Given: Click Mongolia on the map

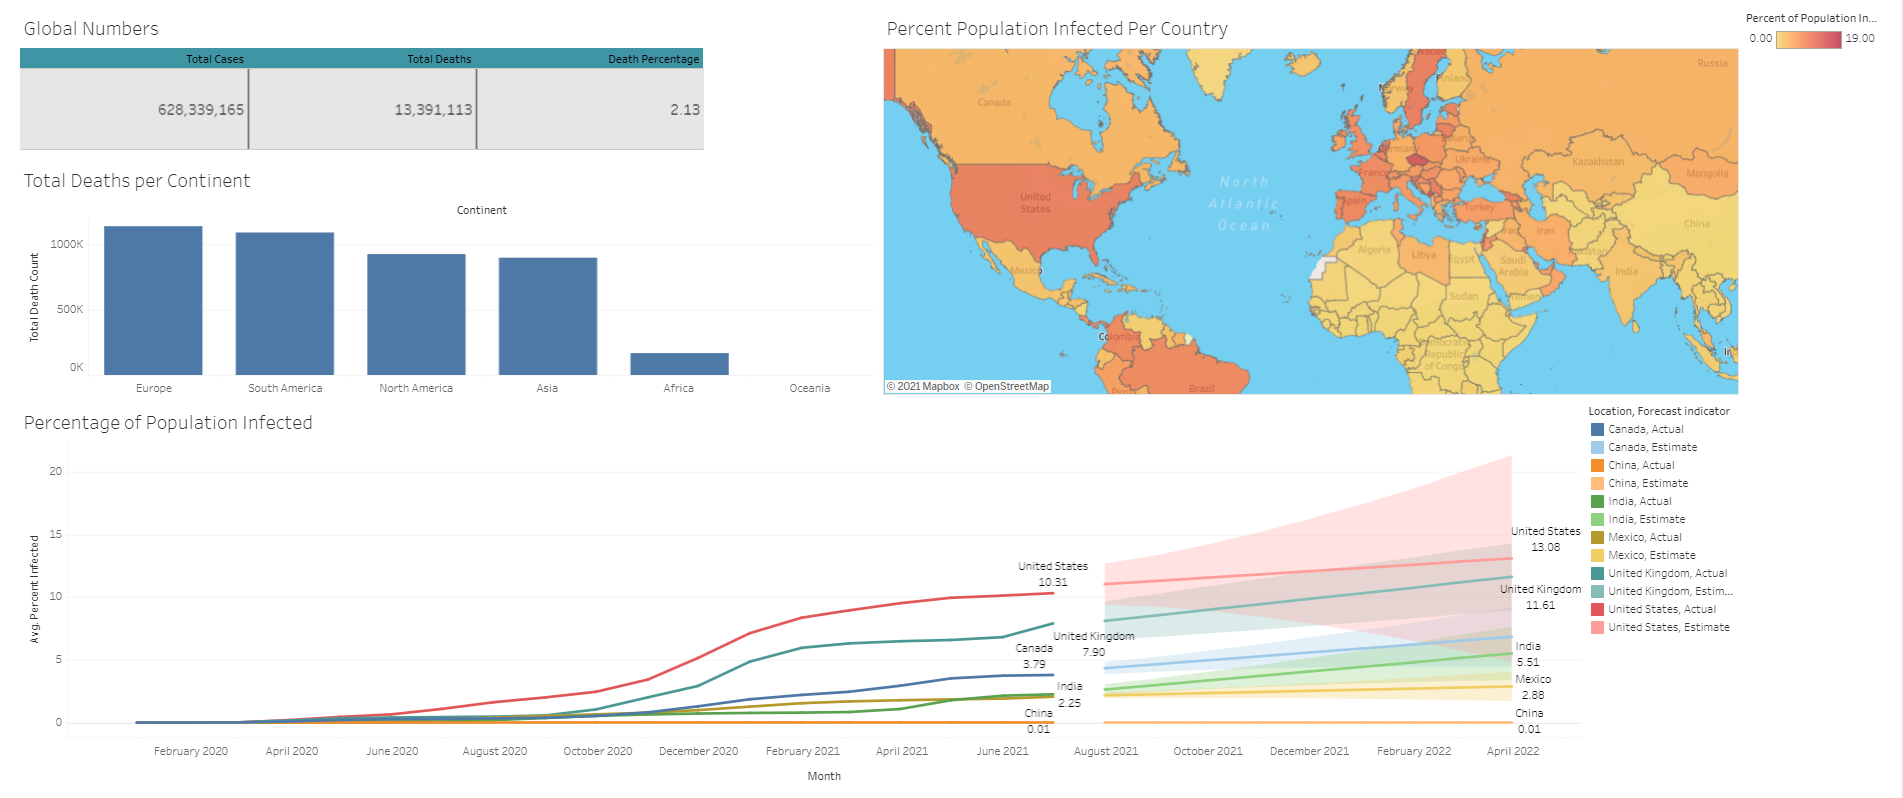Looking at the screenshot, I should click(1707, 174).
